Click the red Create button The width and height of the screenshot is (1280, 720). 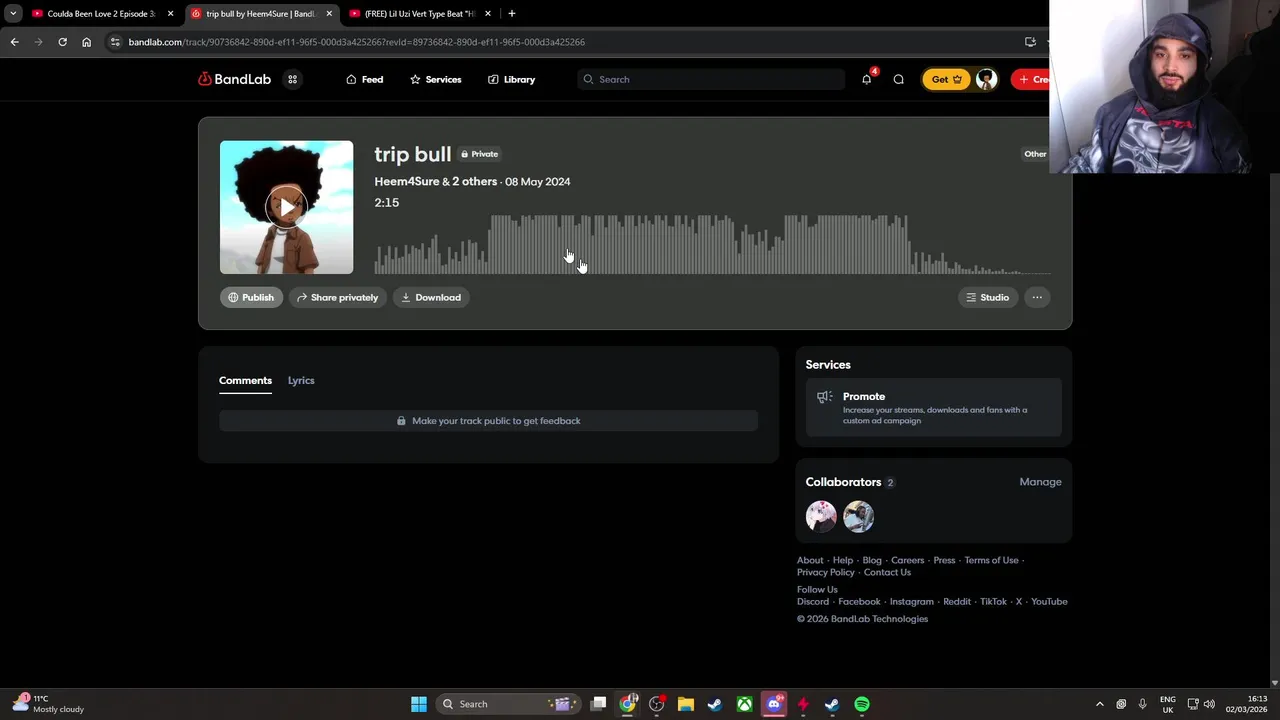click(1032, 79)
